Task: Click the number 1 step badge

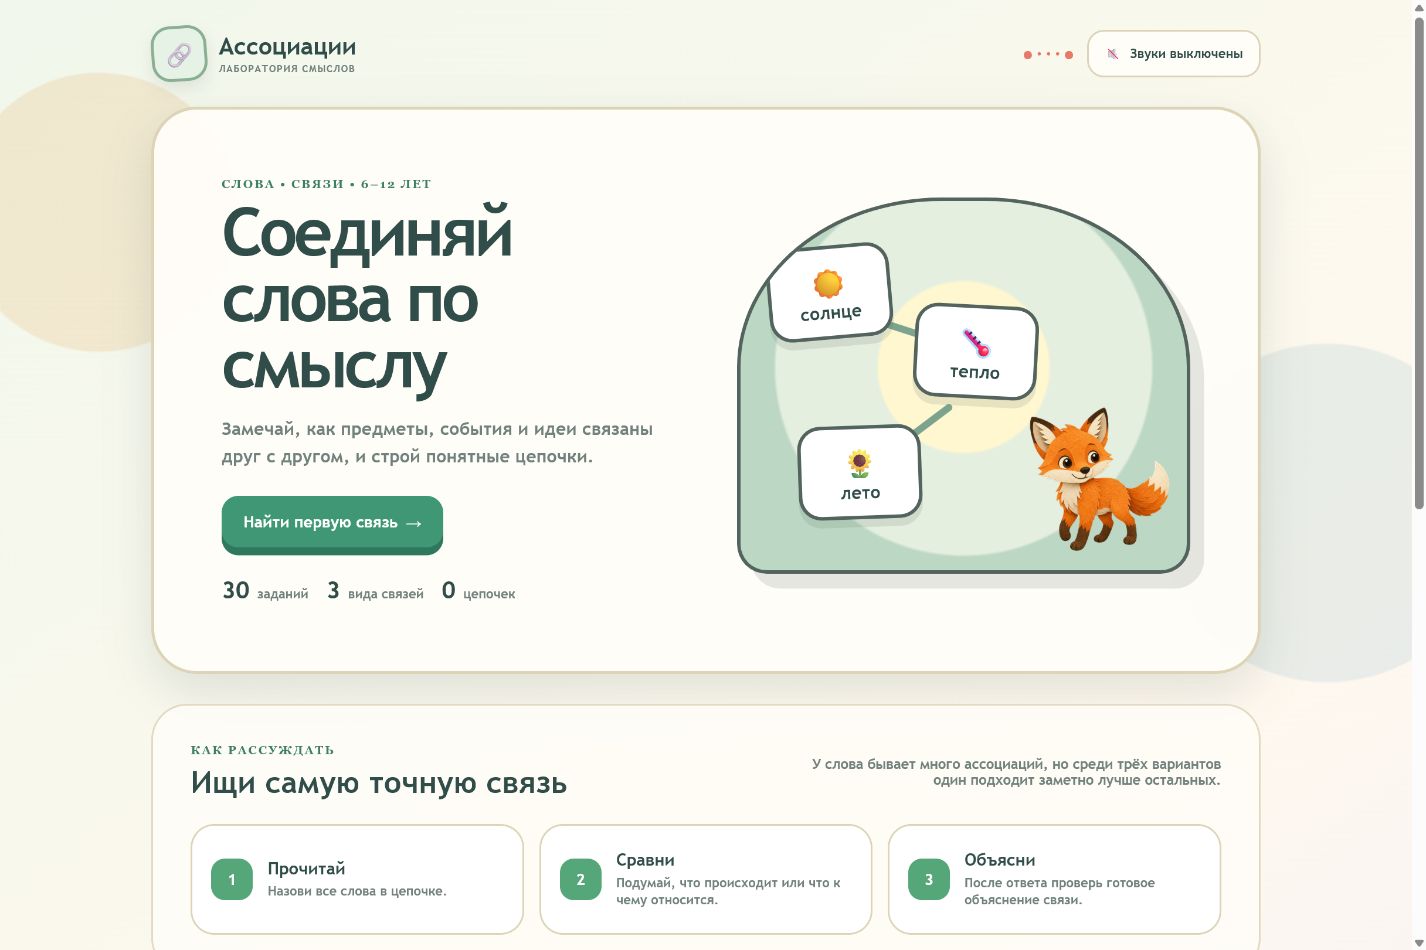Action: 232,879
